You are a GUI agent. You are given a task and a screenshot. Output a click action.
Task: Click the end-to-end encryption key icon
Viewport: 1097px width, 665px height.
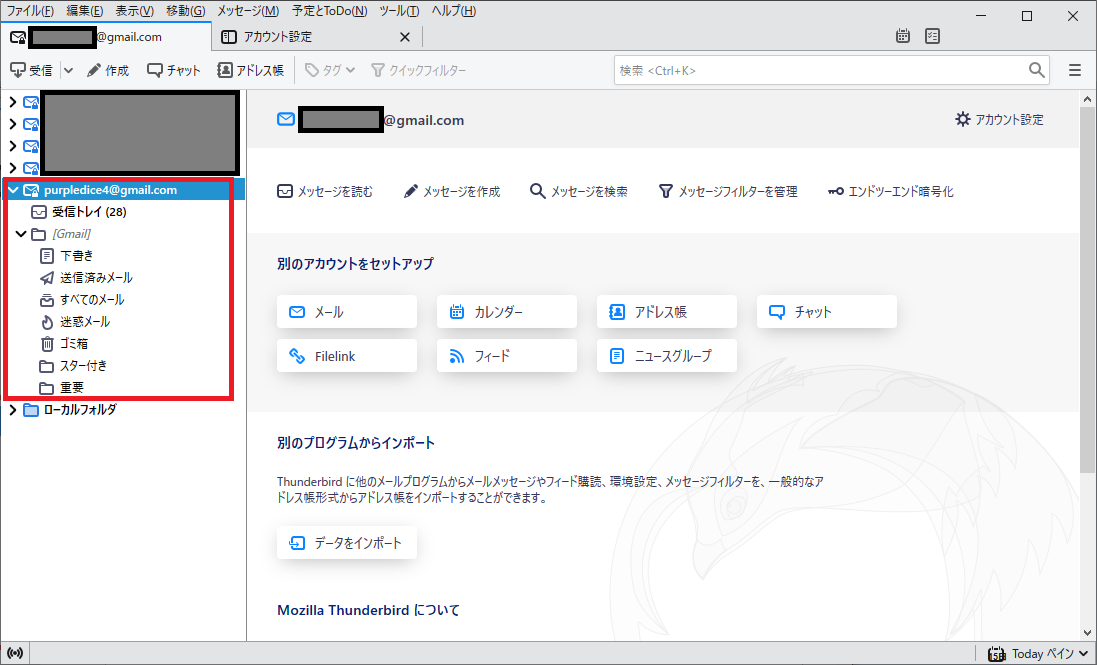(835, 192)
